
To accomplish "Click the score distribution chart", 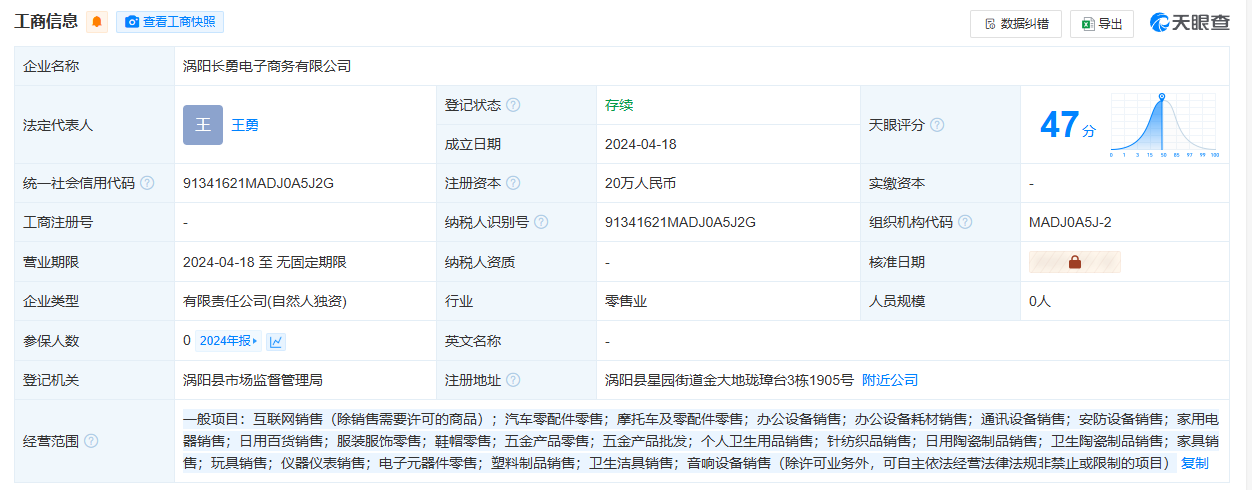I will pyautogui.click(x=1164, y=126).
